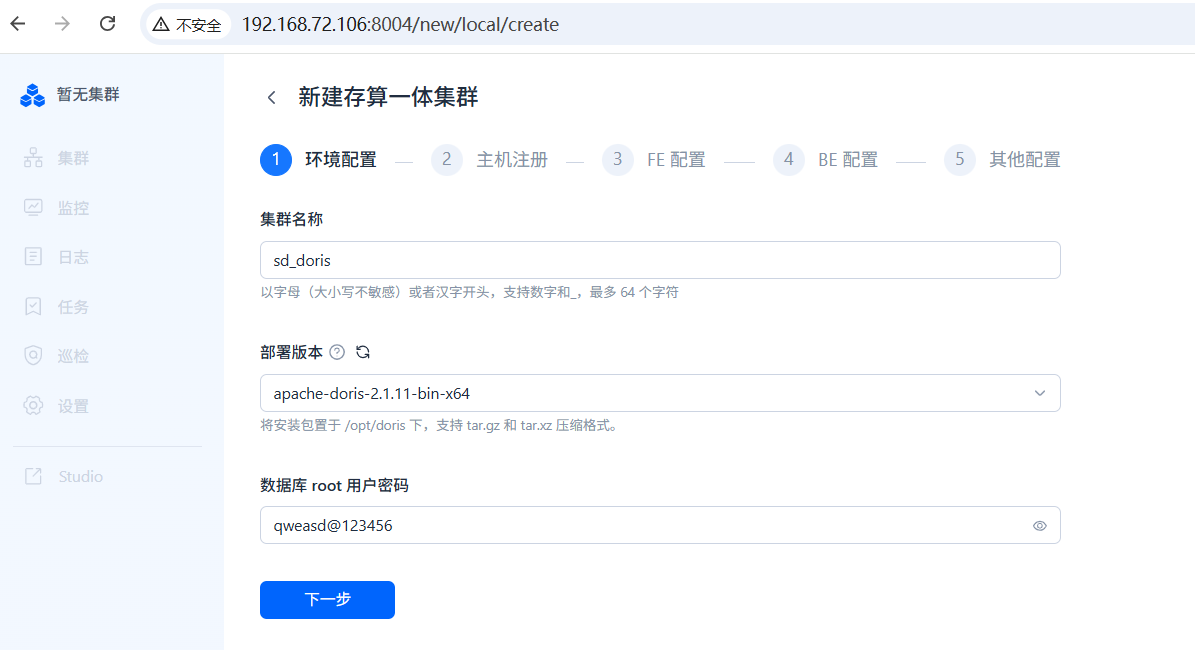Screen dimensions: 1195x650
Task: Click the 任务 tasks icon
Action: [x=33, y=307]
